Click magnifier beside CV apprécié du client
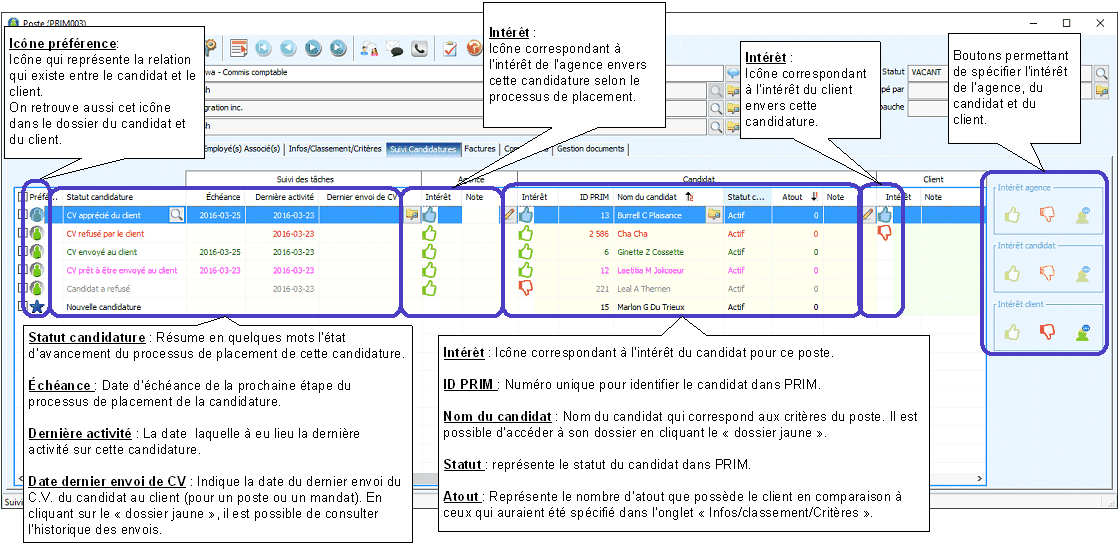Screen dimensions: 1120x545 coord(176,214)
